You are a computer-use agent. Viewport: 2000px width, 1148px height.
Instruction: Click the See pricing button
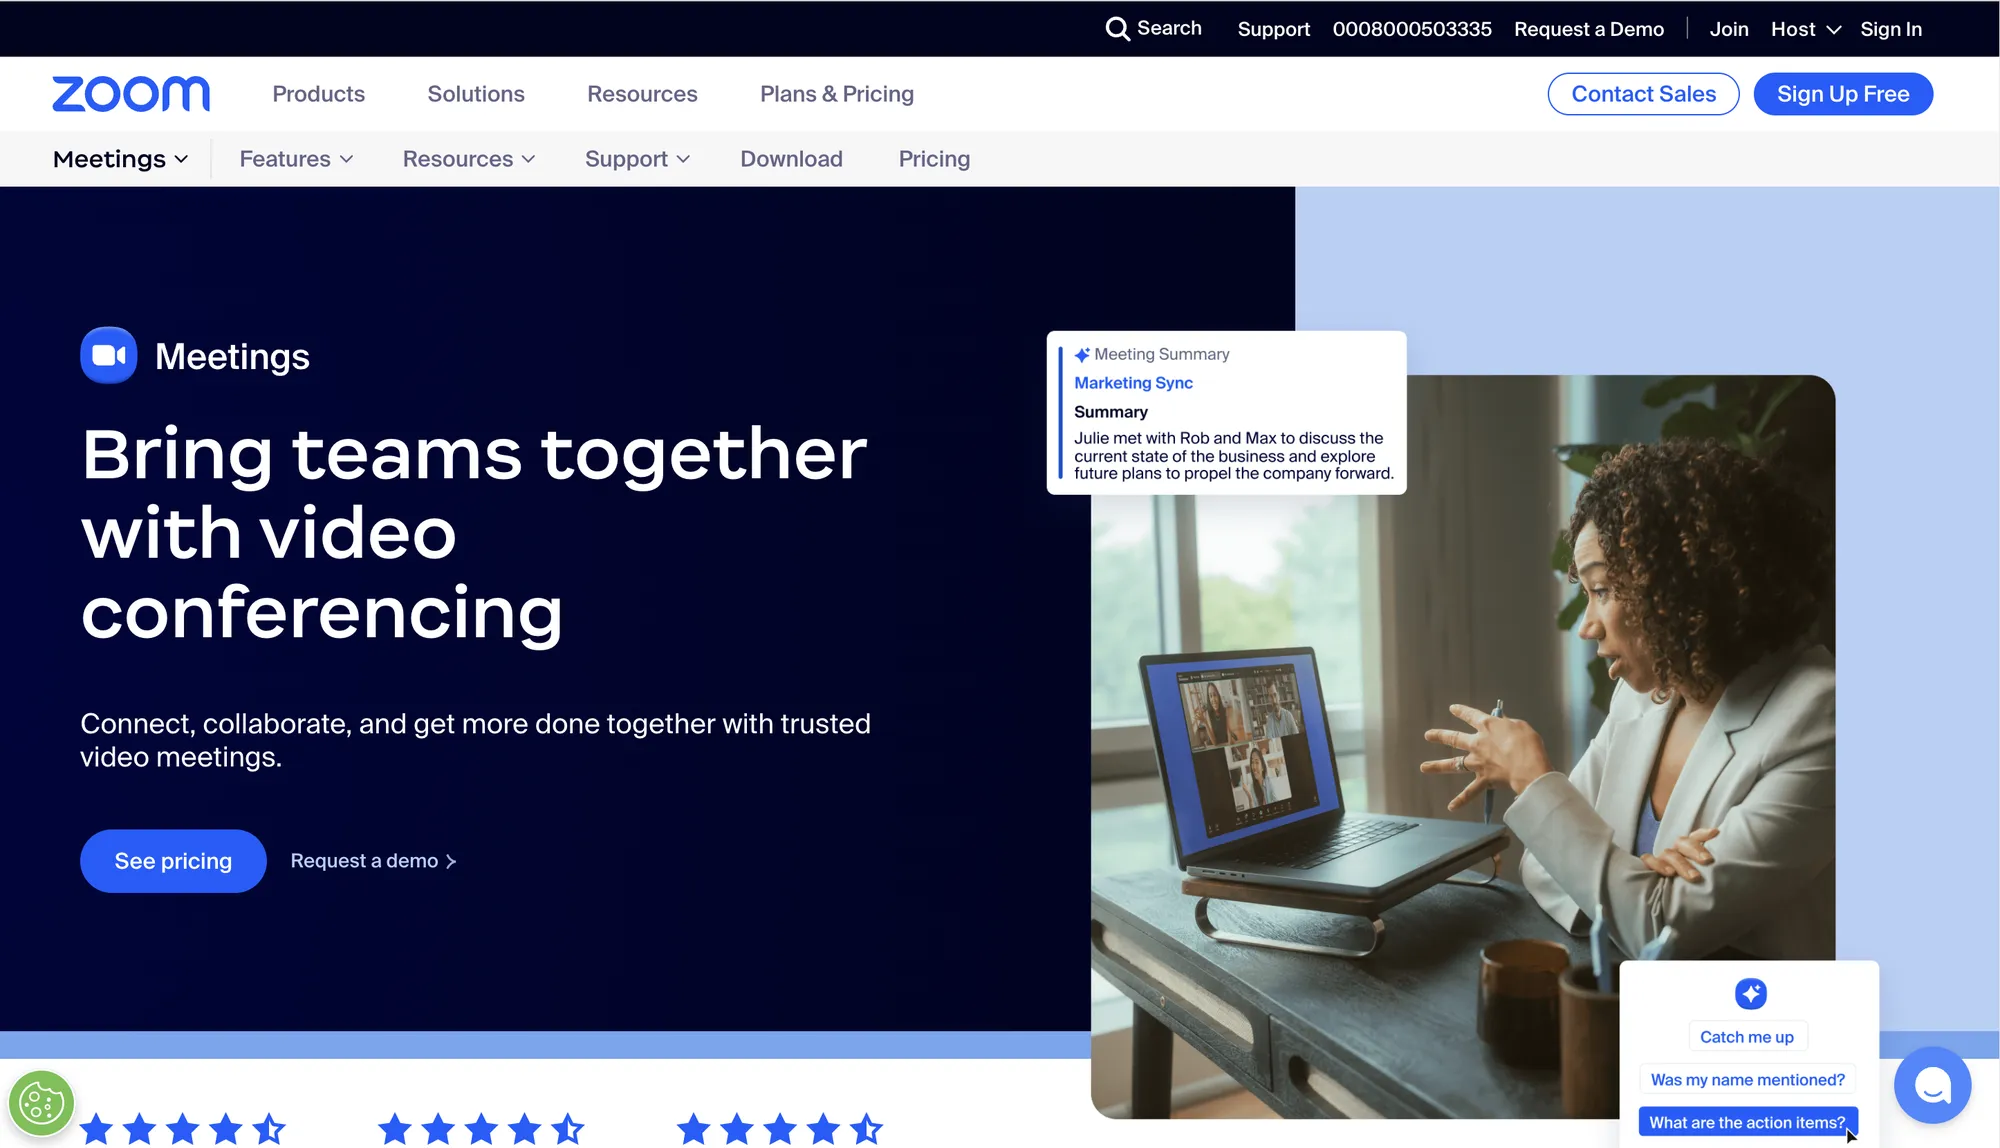point(173,861)
